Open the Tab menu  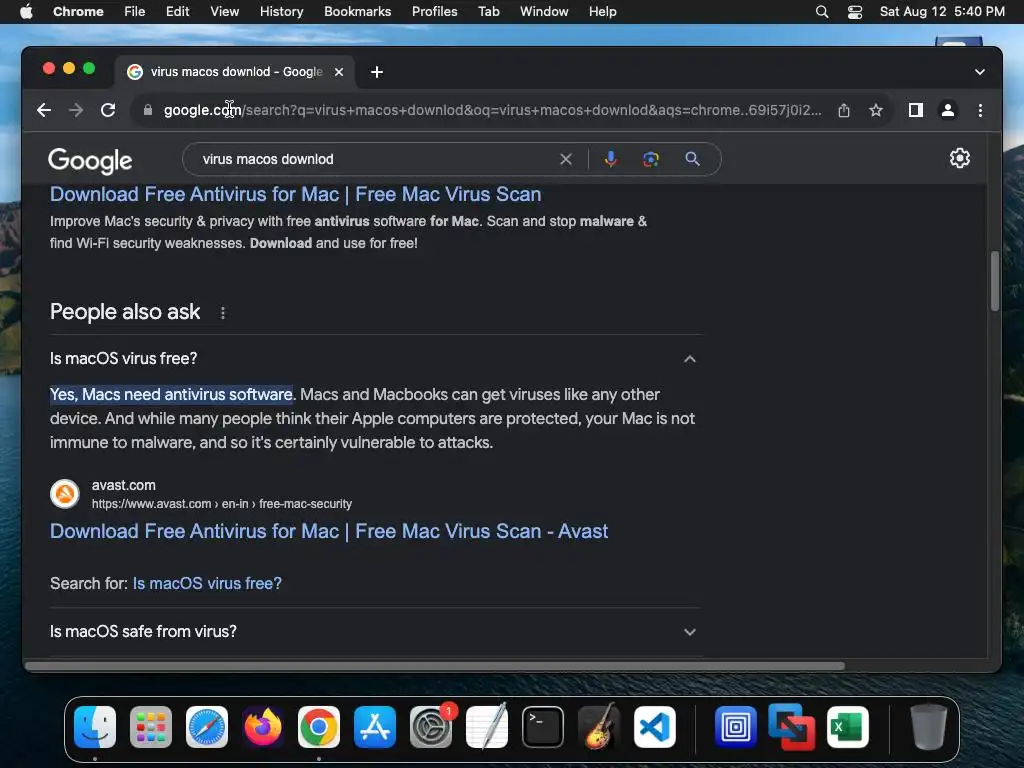click(488, 12)
